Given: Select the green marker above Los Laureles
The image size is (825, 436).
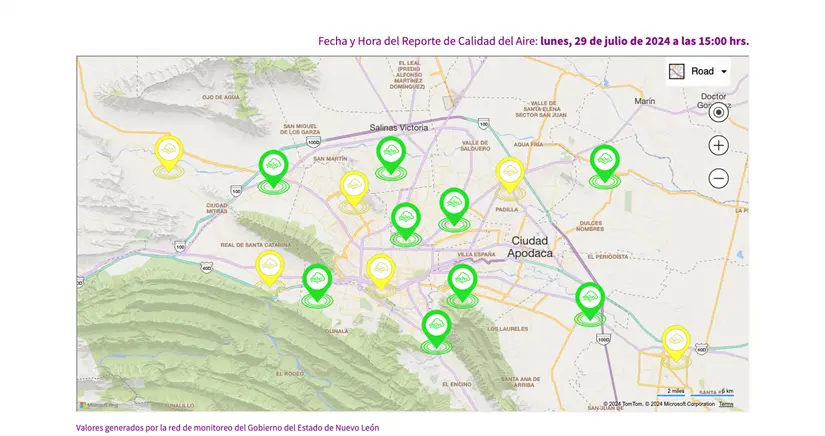Looking at the screenshot, I should pos(462,281).
